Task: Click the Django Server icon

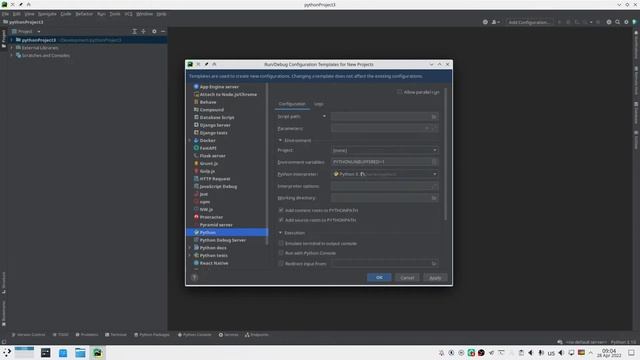Action: (196, 125)
